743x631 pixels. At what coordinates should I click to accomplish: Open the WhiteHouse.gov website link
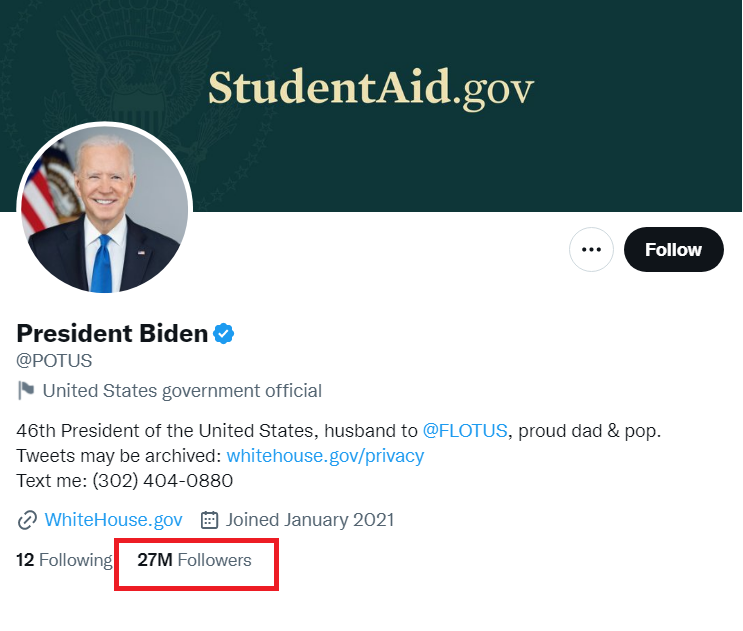113,520
